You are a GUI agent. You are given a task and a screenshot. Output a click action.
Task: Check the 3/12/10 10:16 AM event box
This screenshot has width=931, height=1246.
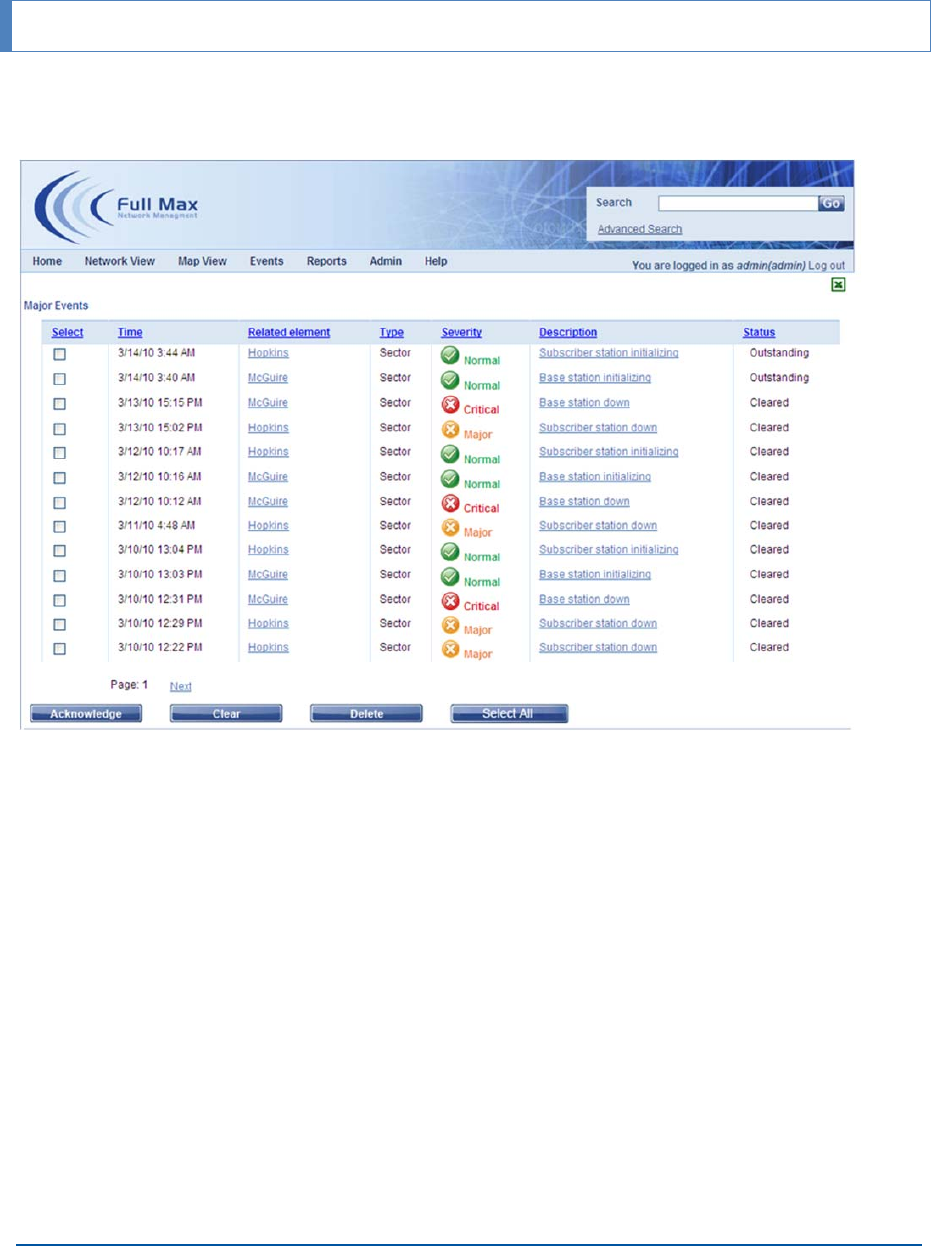click(59, 477)
